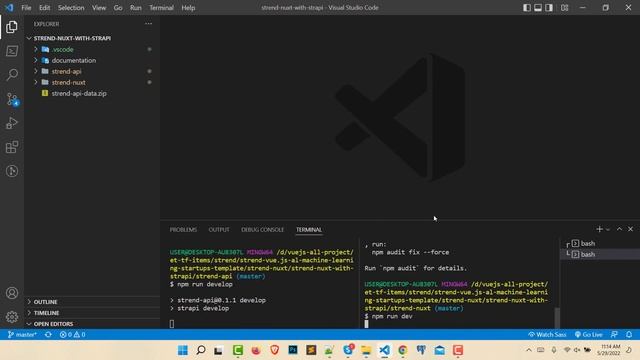Open Photoshop from the taskbar
Screen dimensions: 640x360
(x=293, y=350)
